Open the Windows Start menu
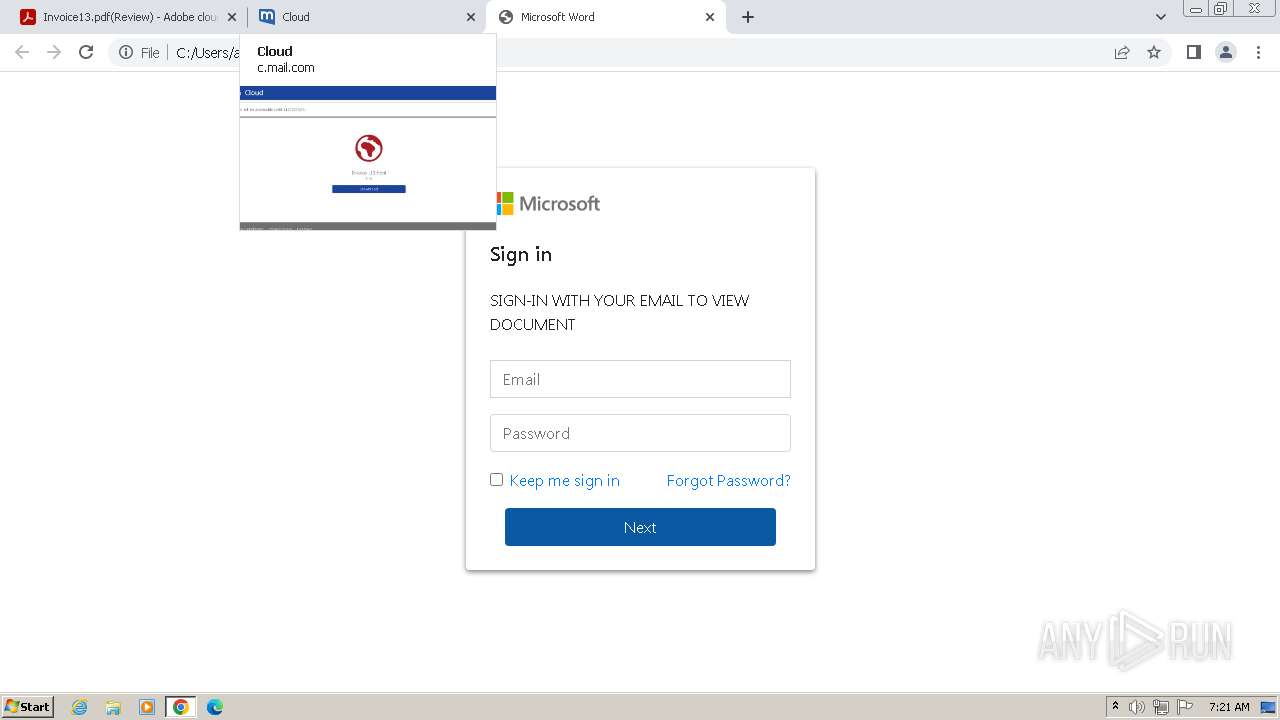Viewport: 1280px width, 720px height. pos(28,706)
